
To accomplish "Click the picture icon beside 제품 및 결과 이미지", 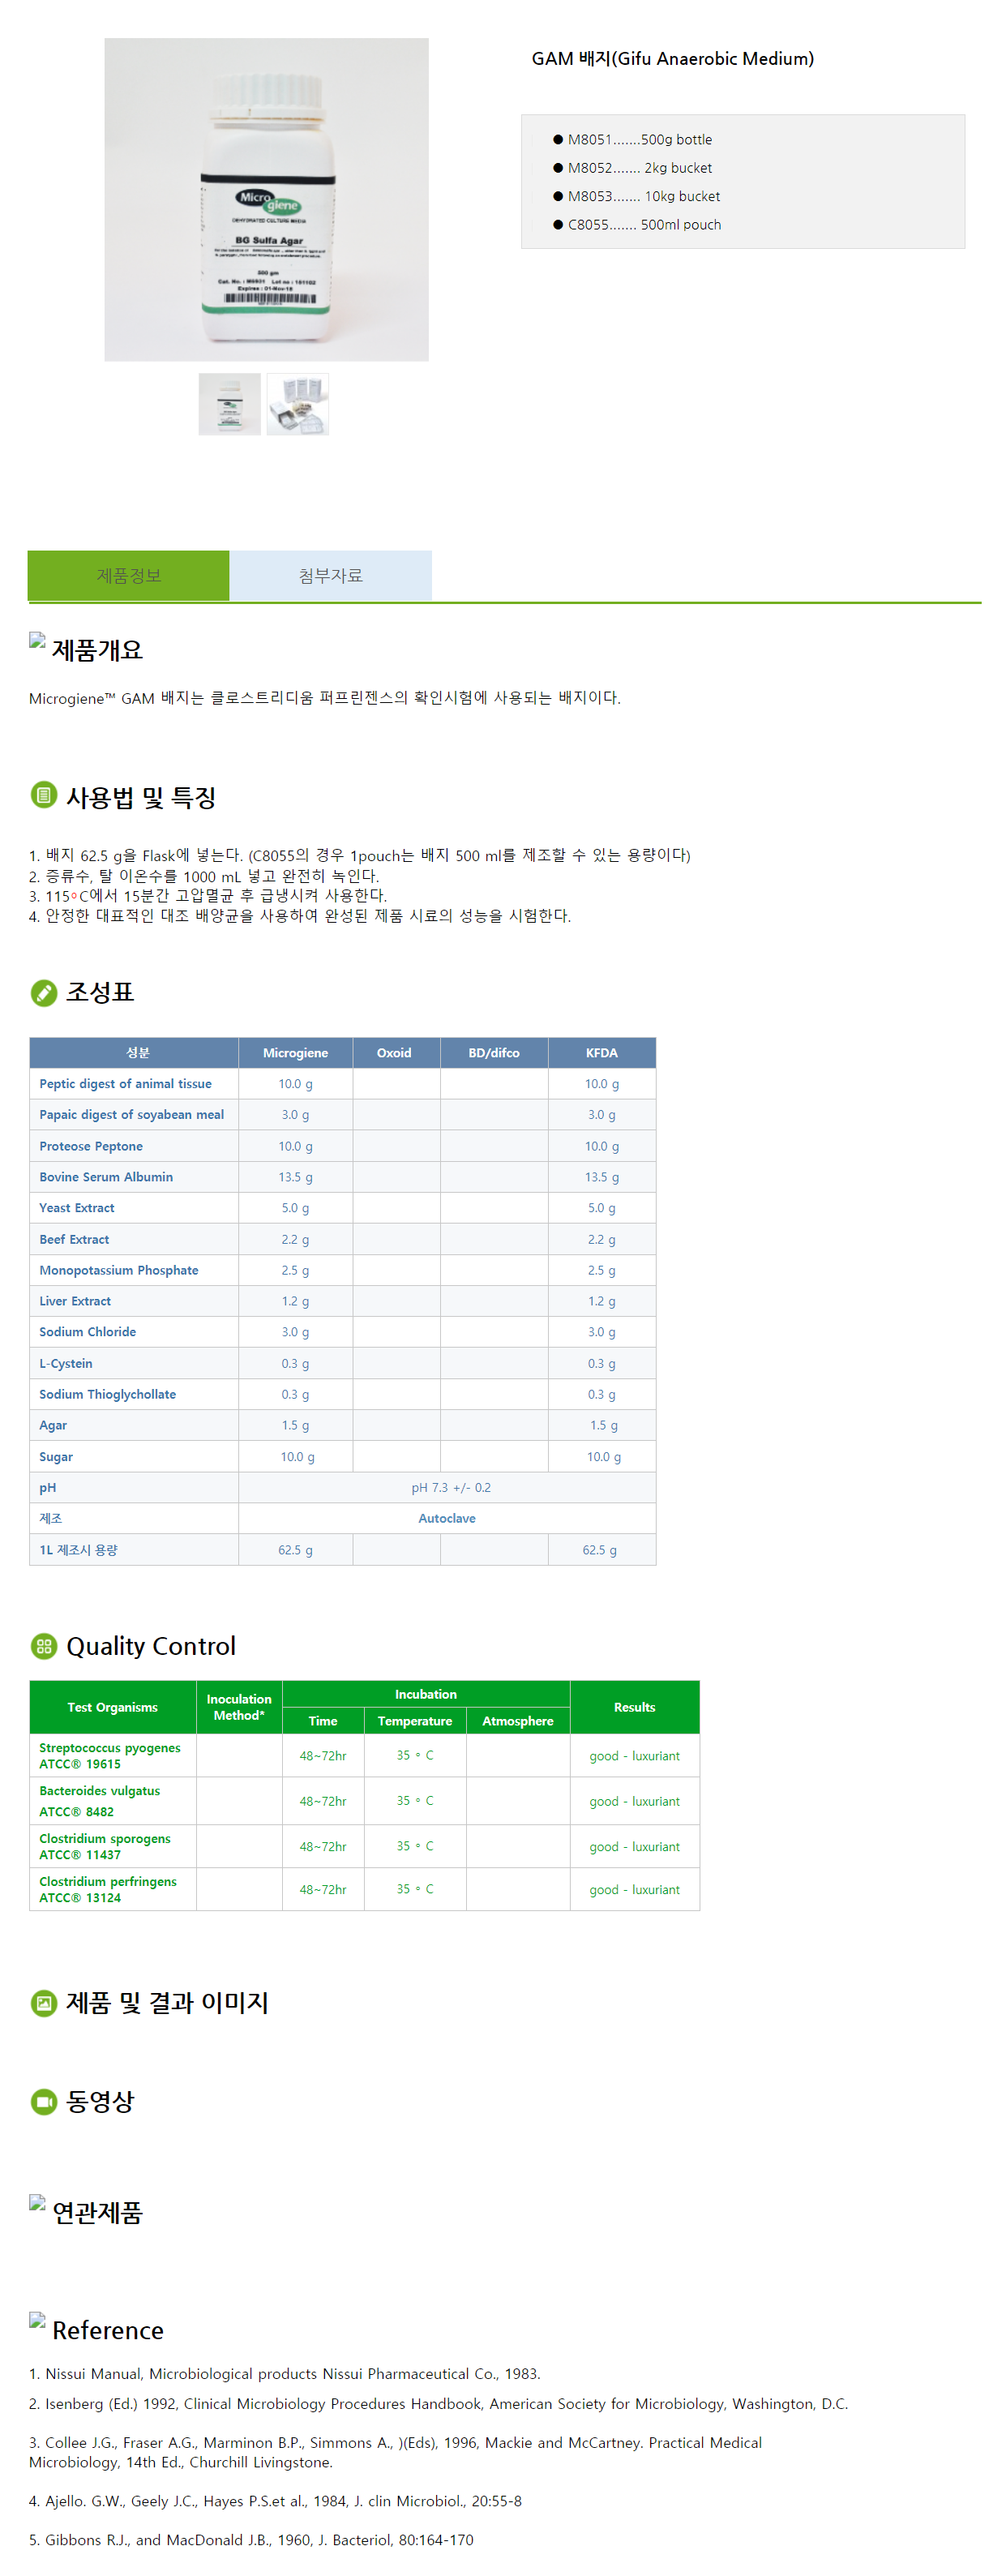I will pyautogui.click(x=43, y=2002).
